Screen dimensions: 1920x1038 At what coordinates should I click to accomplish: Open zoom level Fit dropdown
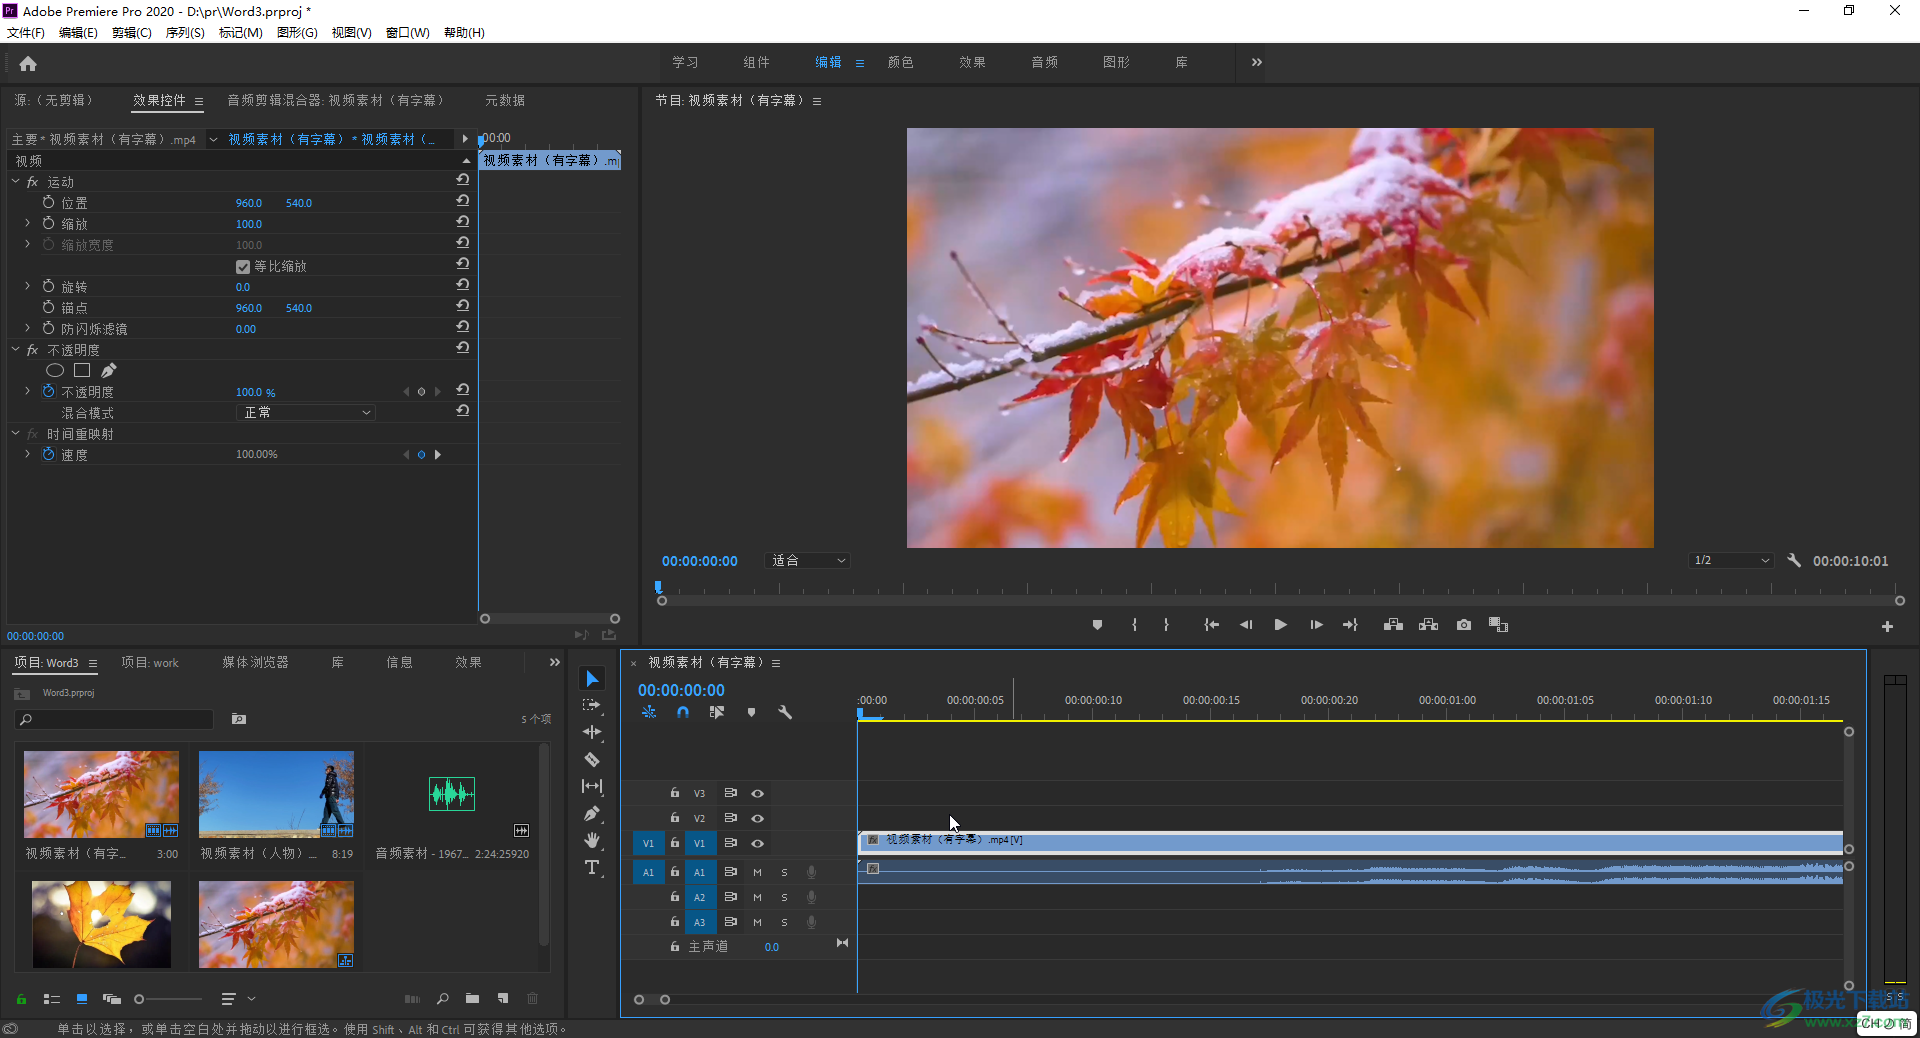pyautogui.click(x=808, y=561)
